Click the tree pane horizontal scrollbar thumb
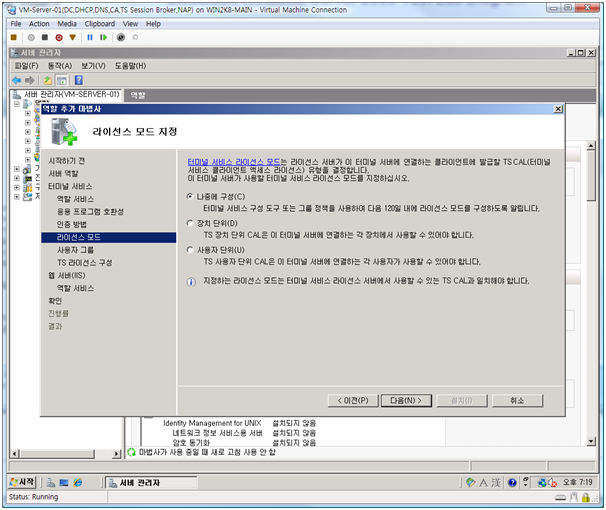606x510 pixels. [x=57, y=454]
